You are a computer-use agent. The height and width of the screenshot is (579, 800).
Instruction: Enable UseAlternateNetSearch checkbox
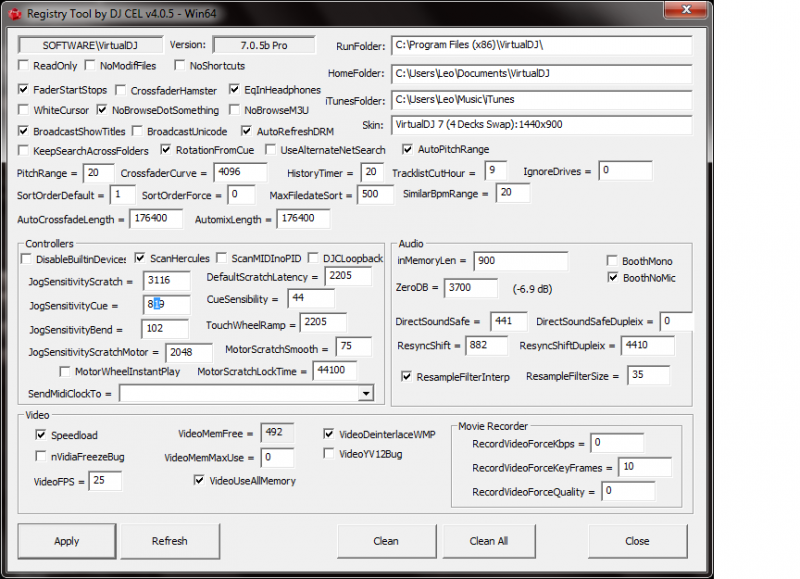270,149
